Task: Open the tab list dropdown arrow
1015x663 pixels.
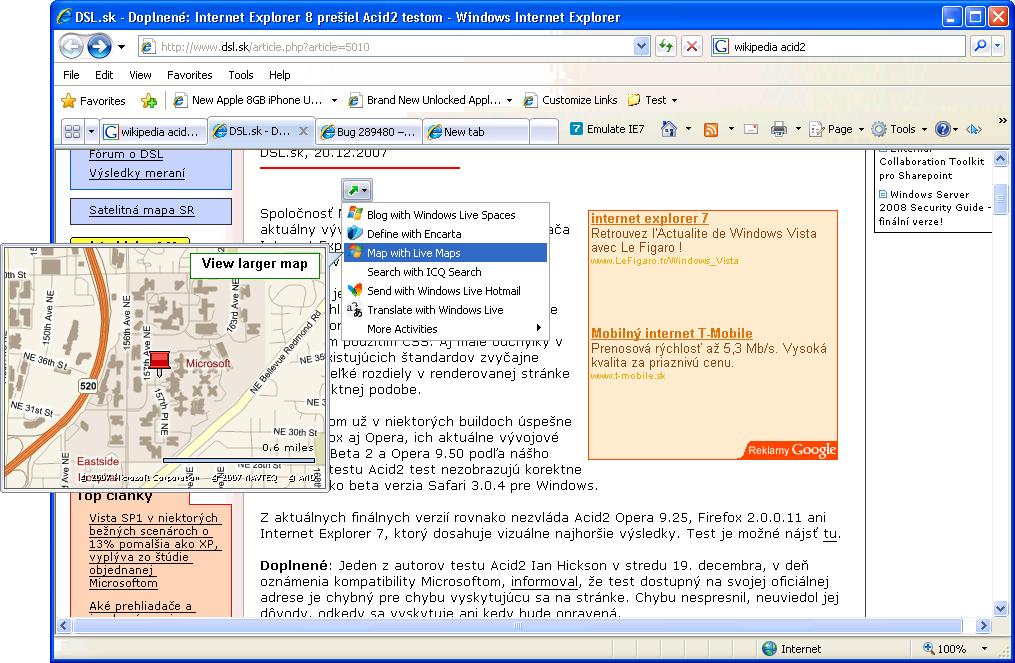Action: (91, 132)
